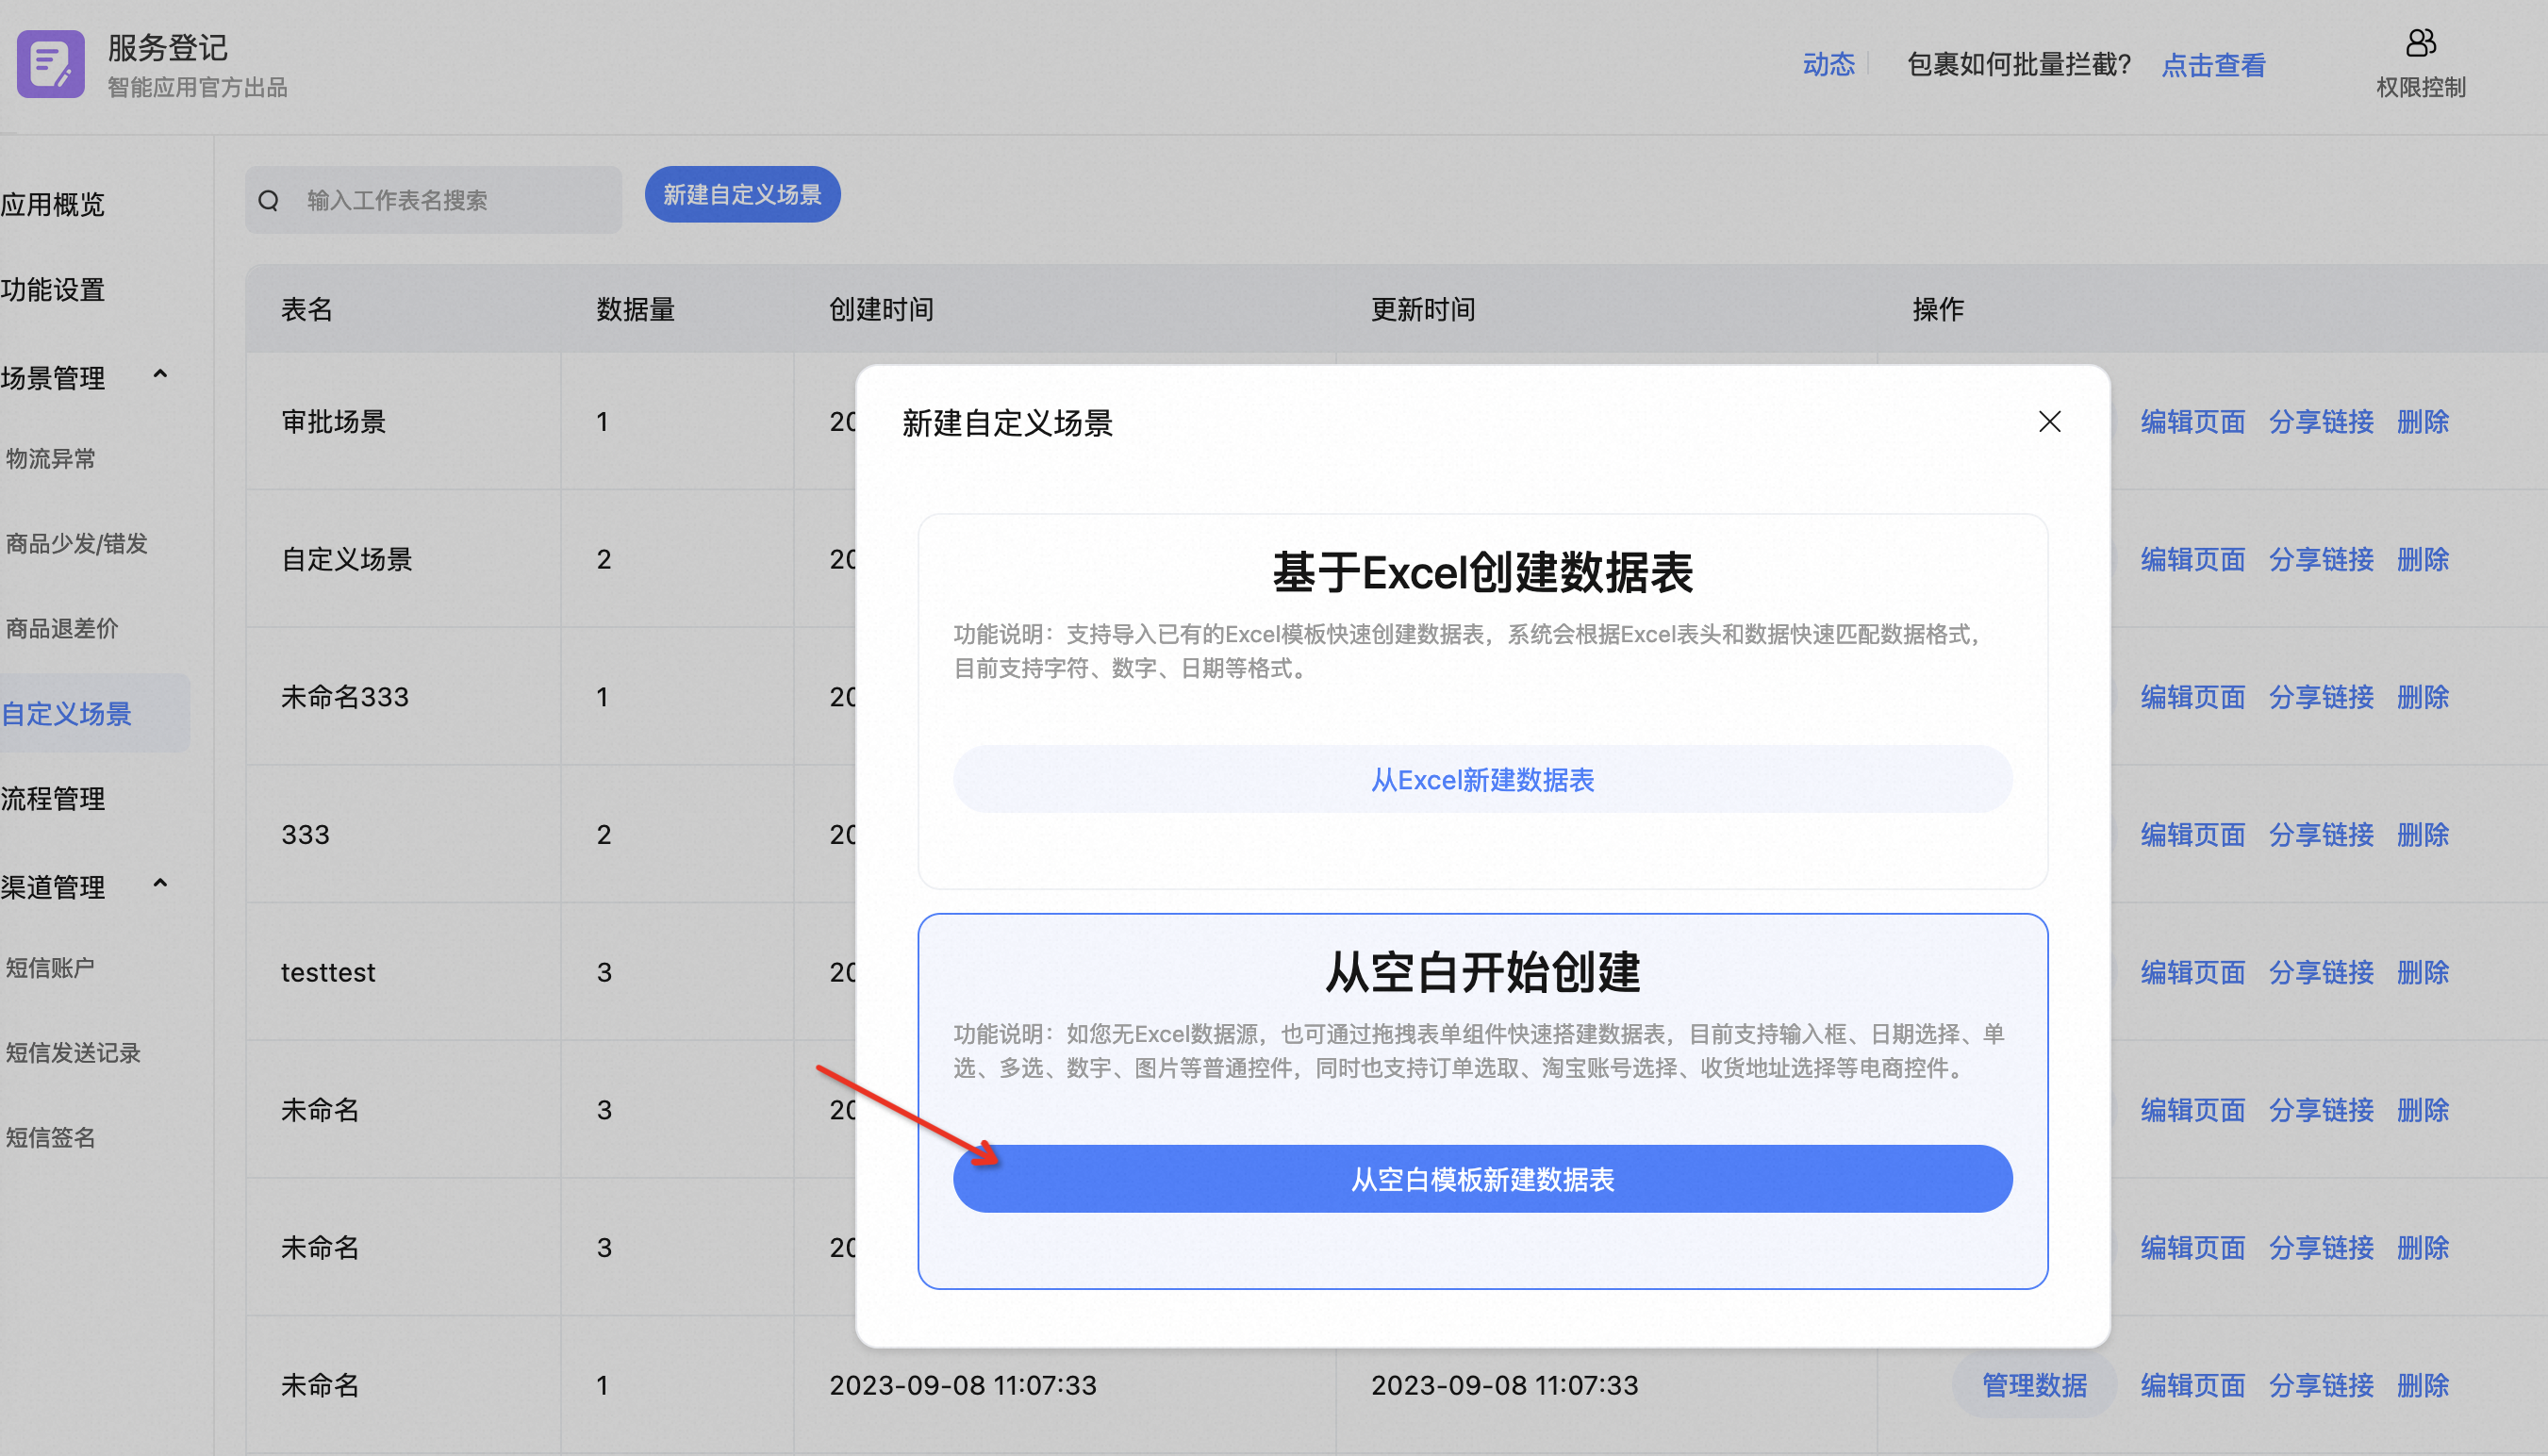Click 从Excel新建数据表 button
The height and width of the screenshot is (1456, 2548).
click(1482, 780)
